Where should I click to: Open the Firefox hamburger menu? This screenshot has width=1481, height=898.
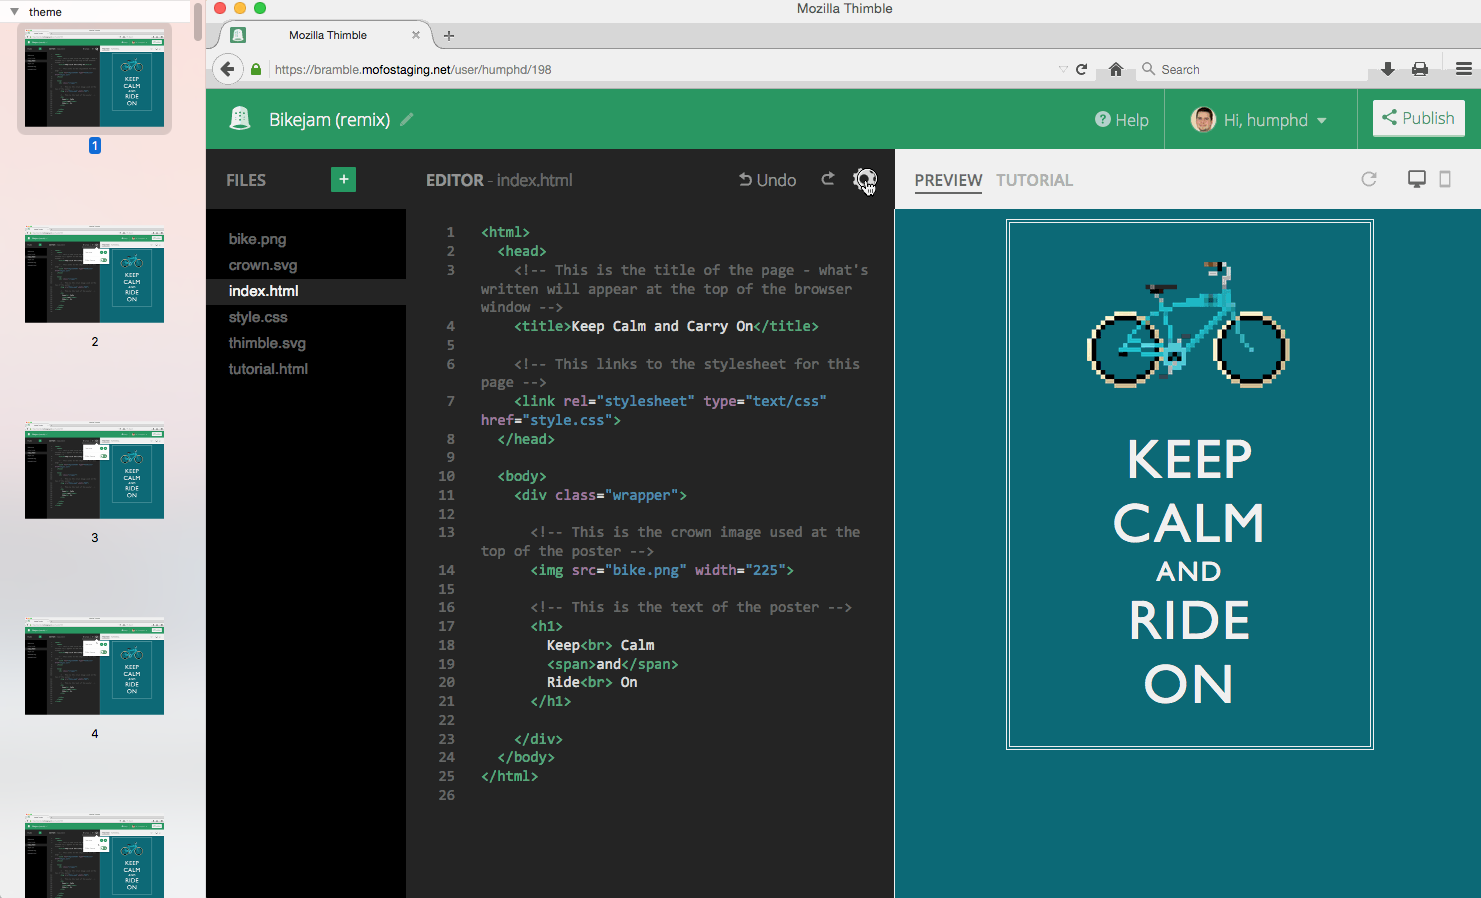tap(1463, 68)
